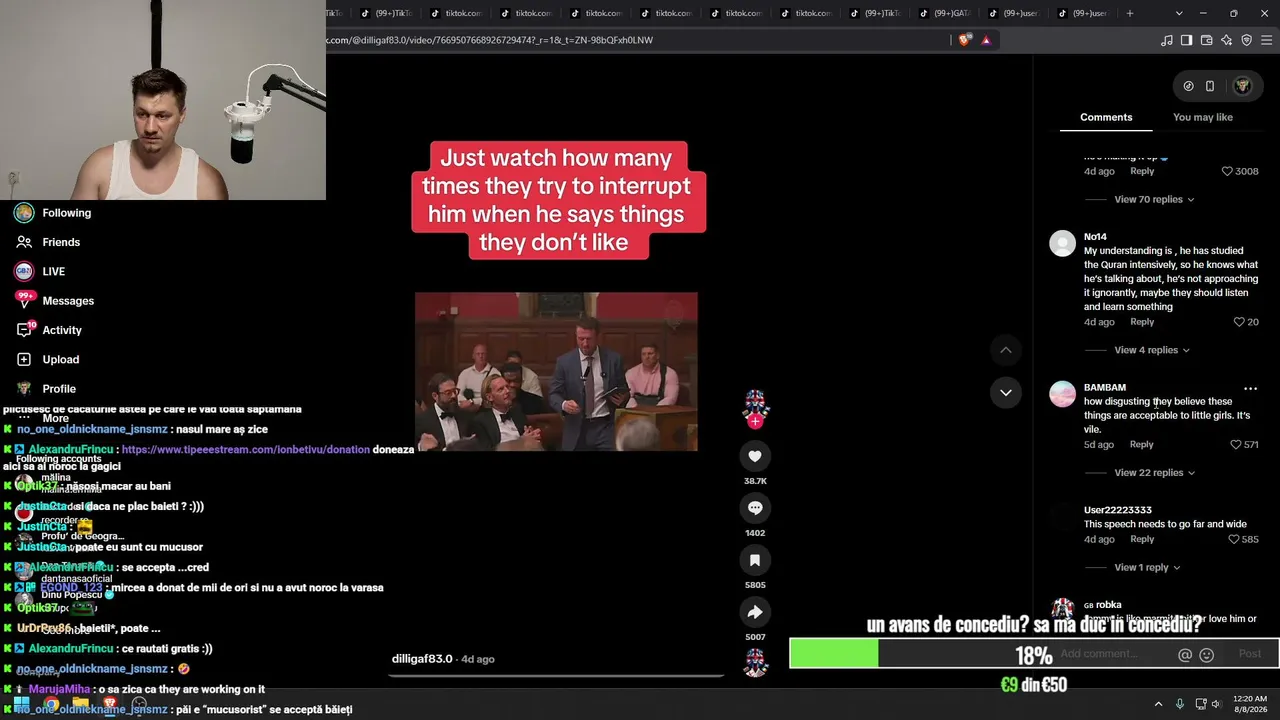Reply to User22223333's comment
1280x720 pixels.
tap(1142, 539)
